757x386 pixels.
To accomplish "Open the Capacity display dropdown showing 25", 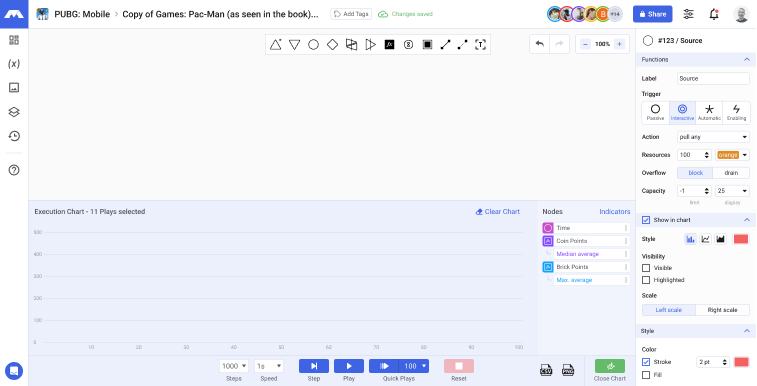I will 732,191.
